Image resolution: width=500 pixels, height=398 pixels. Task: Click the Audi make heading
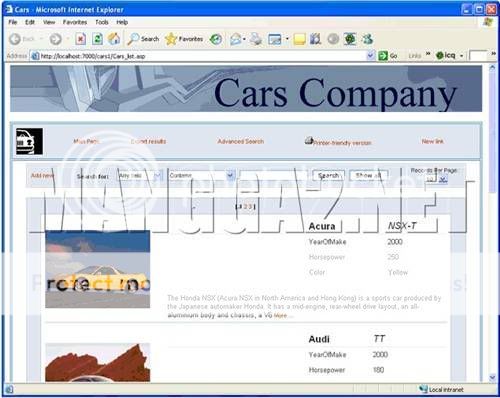click(x=319, y=339)
